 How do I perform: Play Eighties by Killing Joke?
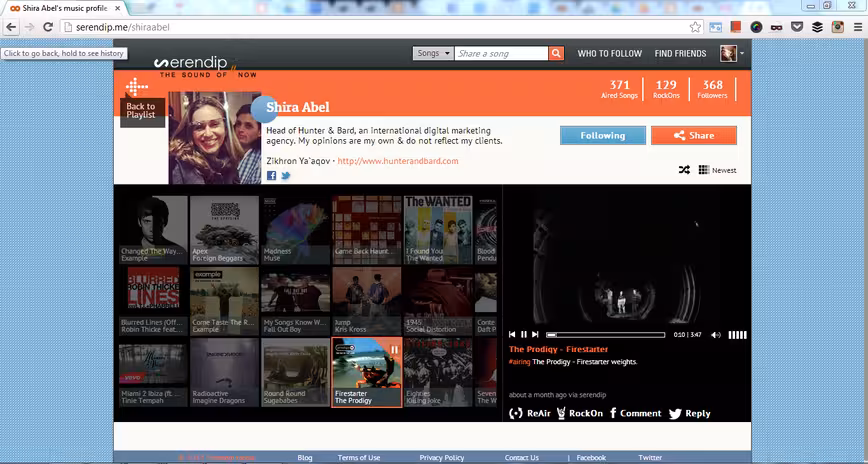[x=438, y=373]
